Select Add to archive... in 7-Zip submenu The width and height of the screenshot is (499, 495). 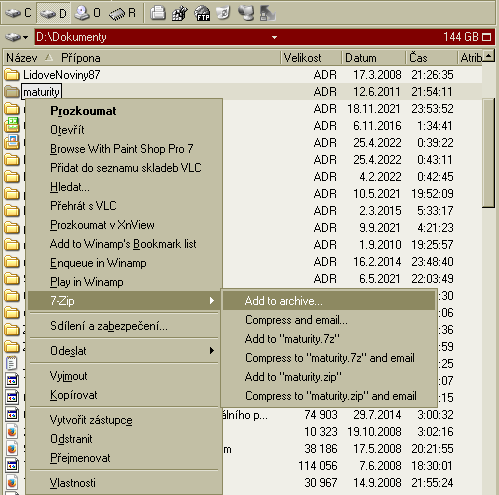click(329, 301)
